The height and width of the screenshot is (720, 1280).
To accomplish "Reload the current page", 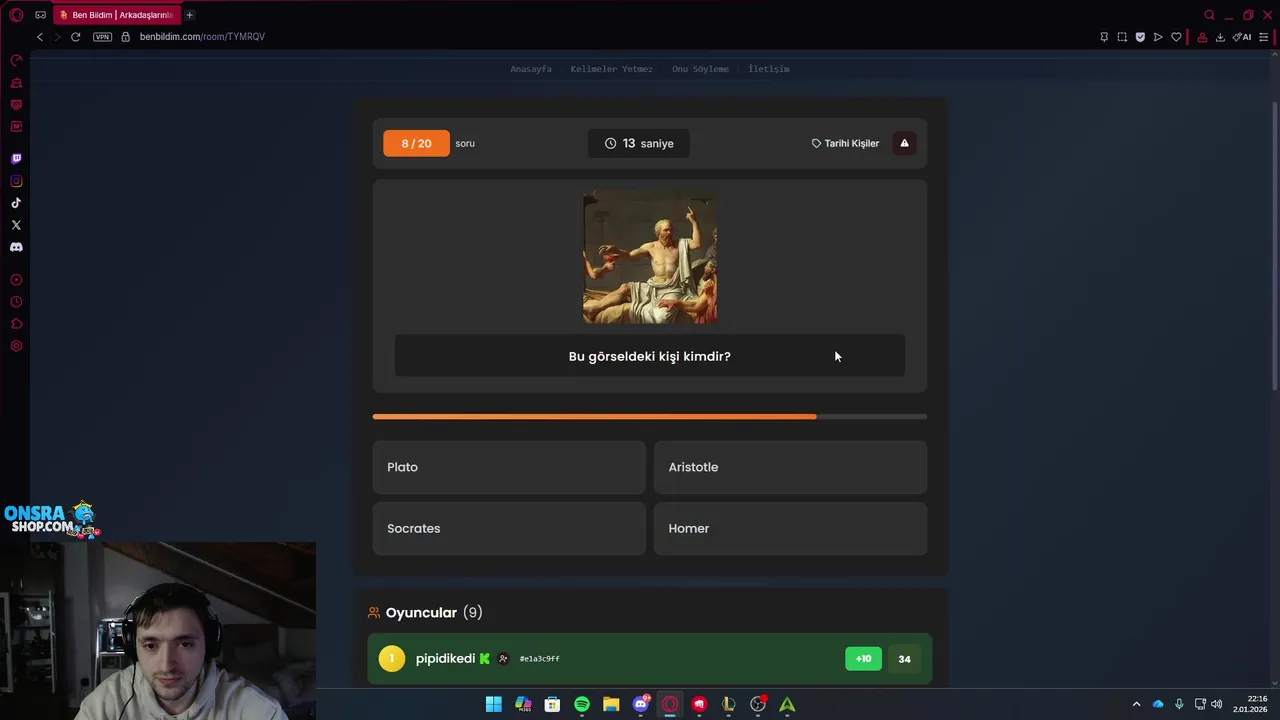I will [x=75, y=37].
